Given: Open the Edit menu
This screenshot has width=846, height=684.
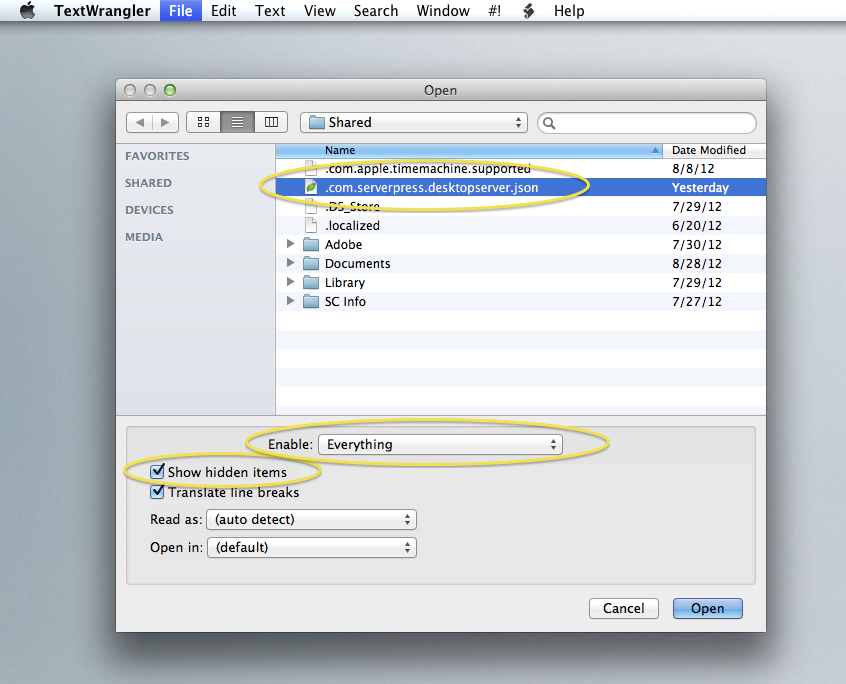Looking at the screenshot, I should click(223, 11).
